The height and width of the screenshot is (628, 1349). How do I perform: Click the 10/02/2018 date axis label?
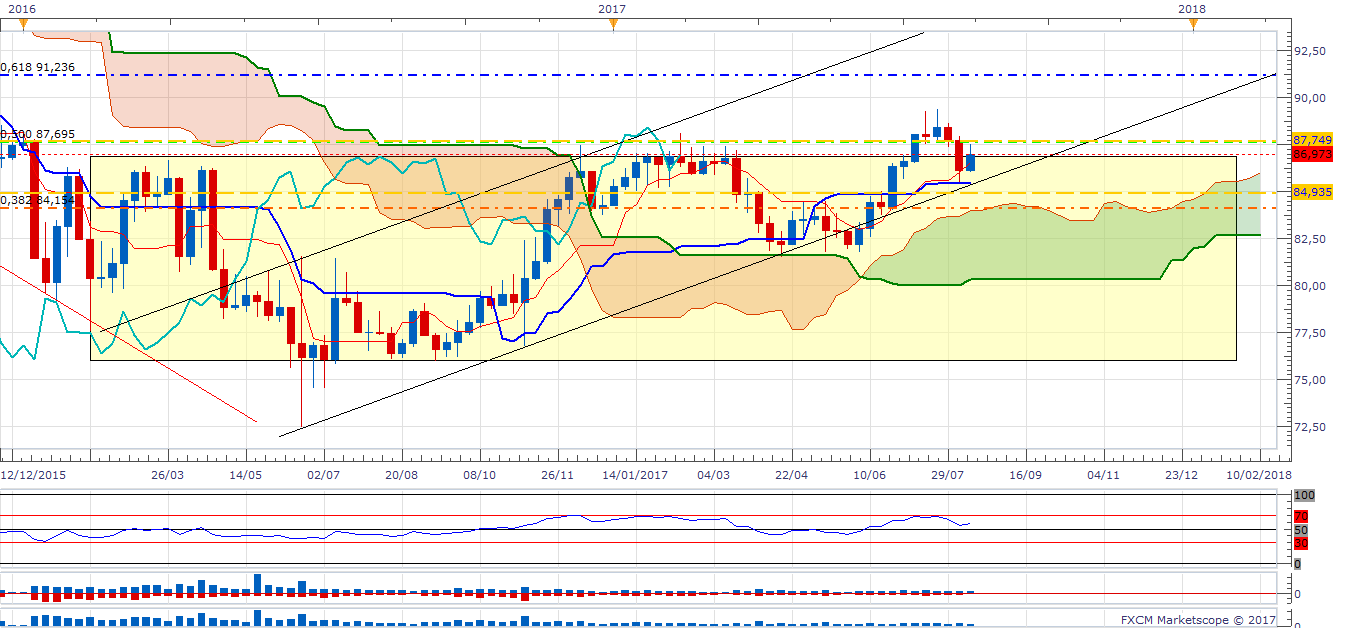(1258, 474)
